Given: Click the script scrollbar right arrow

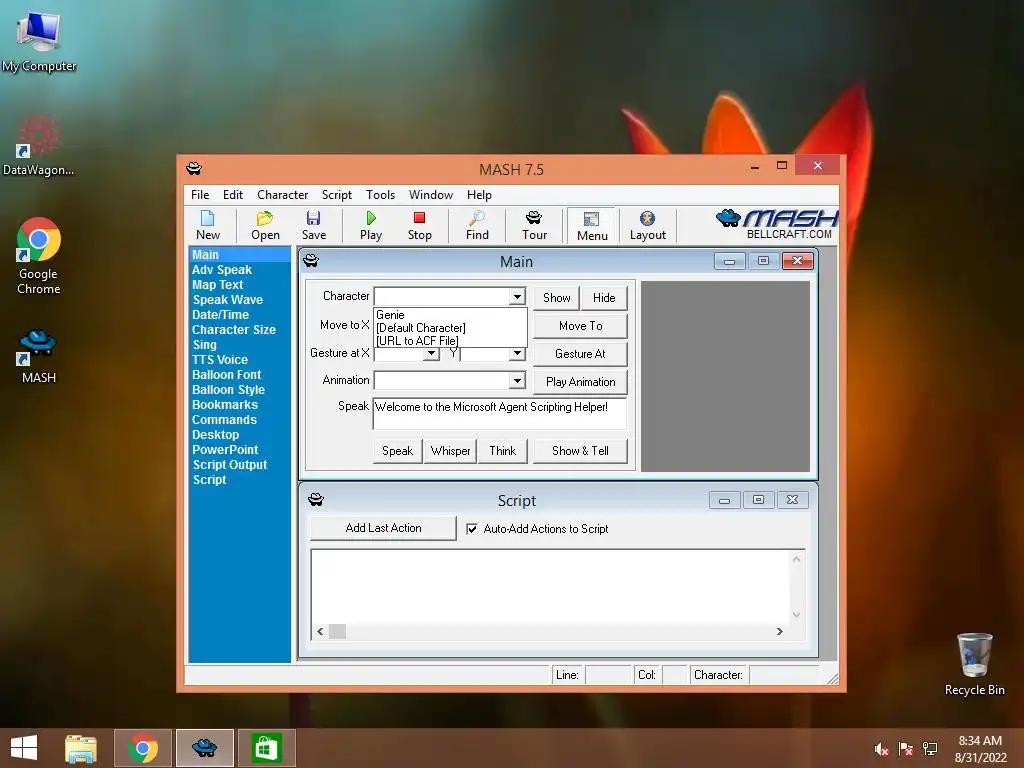Looking at the screenshot, I should [x=779, y=632].
